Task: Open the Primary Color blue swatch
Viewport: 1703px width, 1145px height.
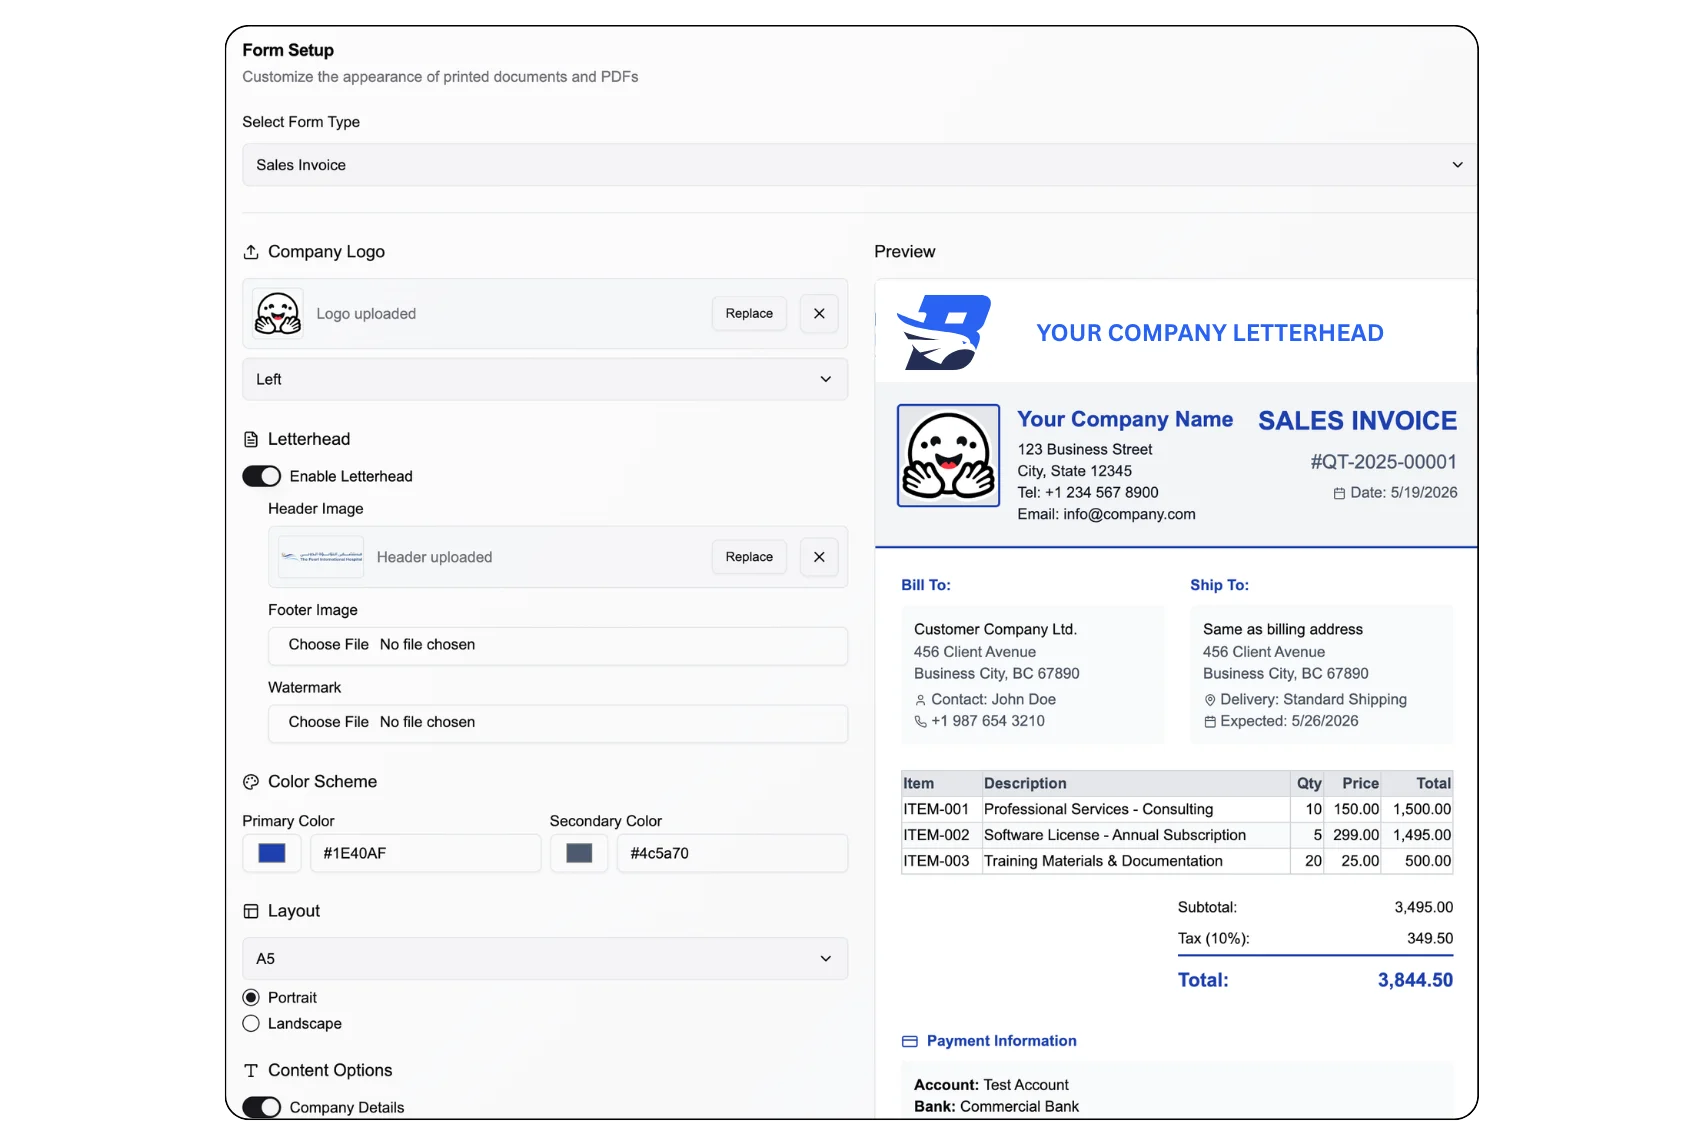Action: [272, 853]
